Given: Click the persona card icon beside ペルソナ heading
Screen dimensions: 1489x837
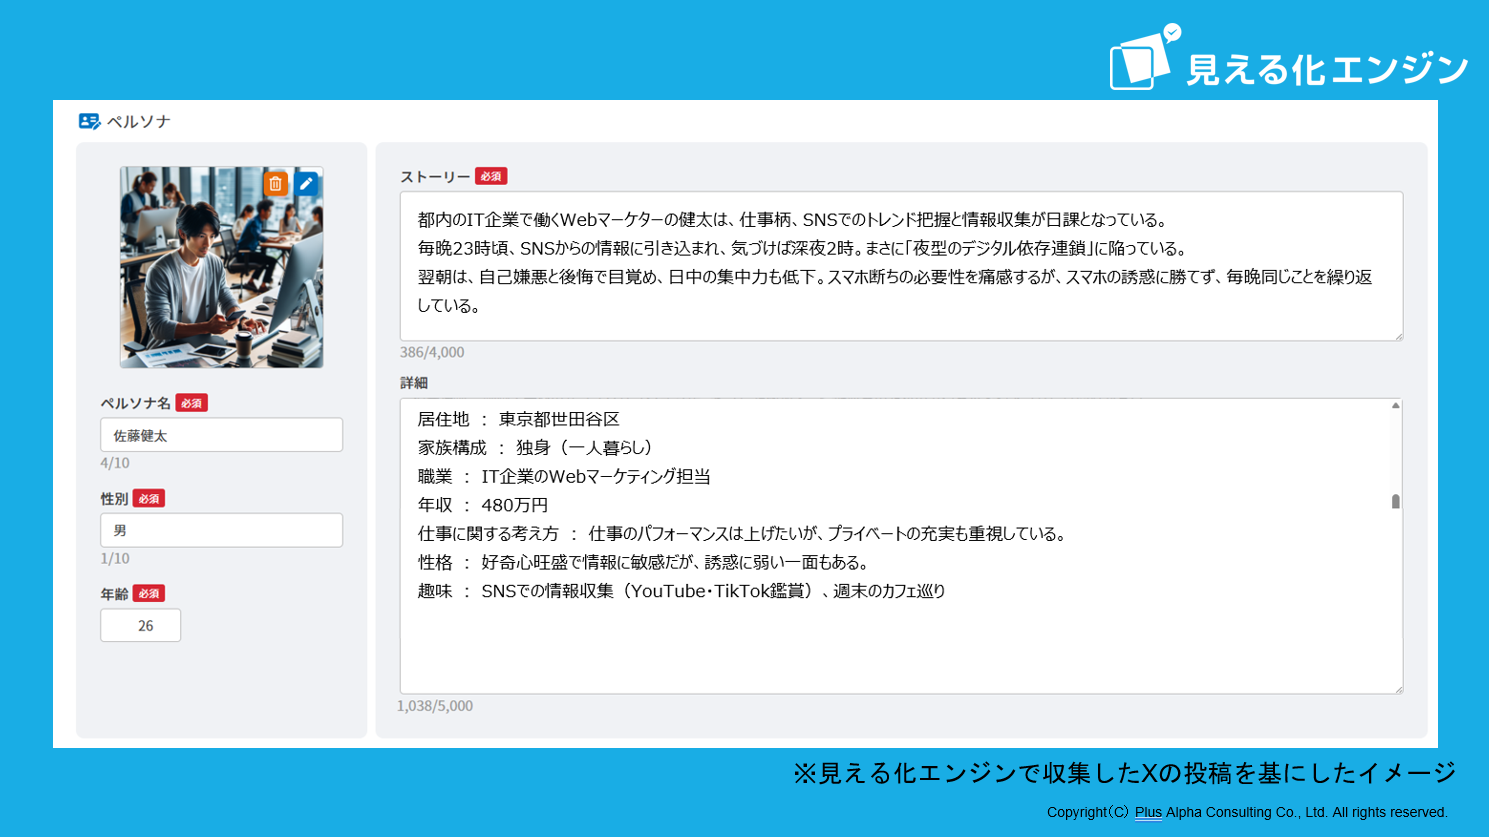Looking at the screenshot, I should [89, 121].
